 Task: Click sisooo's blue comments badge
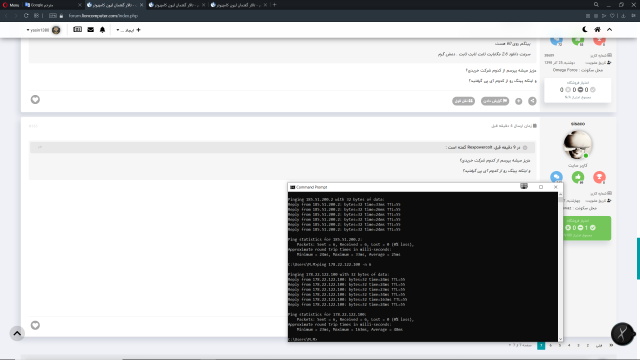pyautogui.click(x=556, y=177)
